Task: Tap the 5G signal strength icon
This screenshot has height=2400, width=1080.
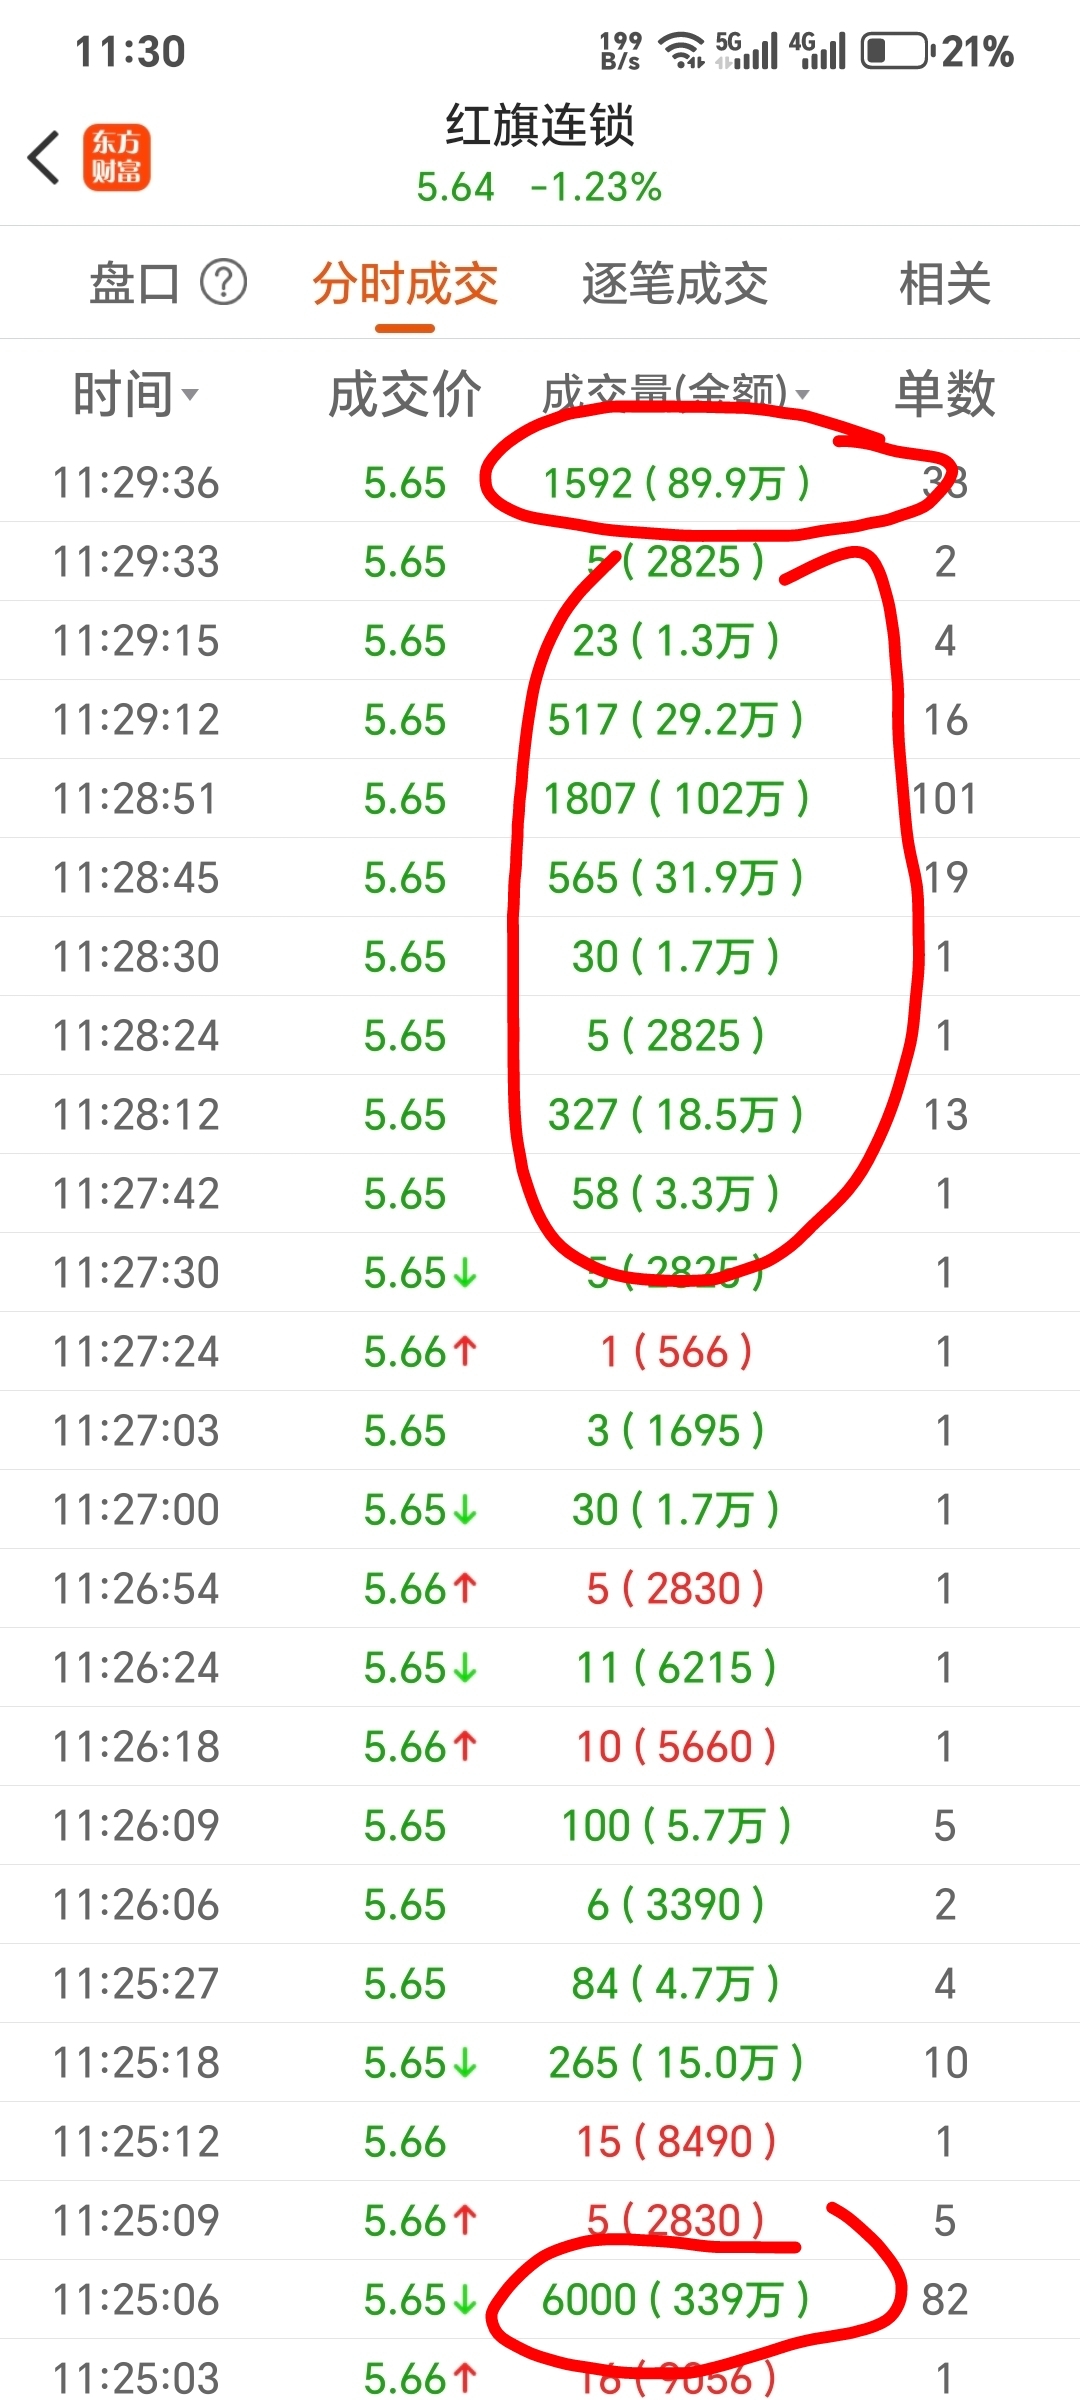Action: pos(746,50)
